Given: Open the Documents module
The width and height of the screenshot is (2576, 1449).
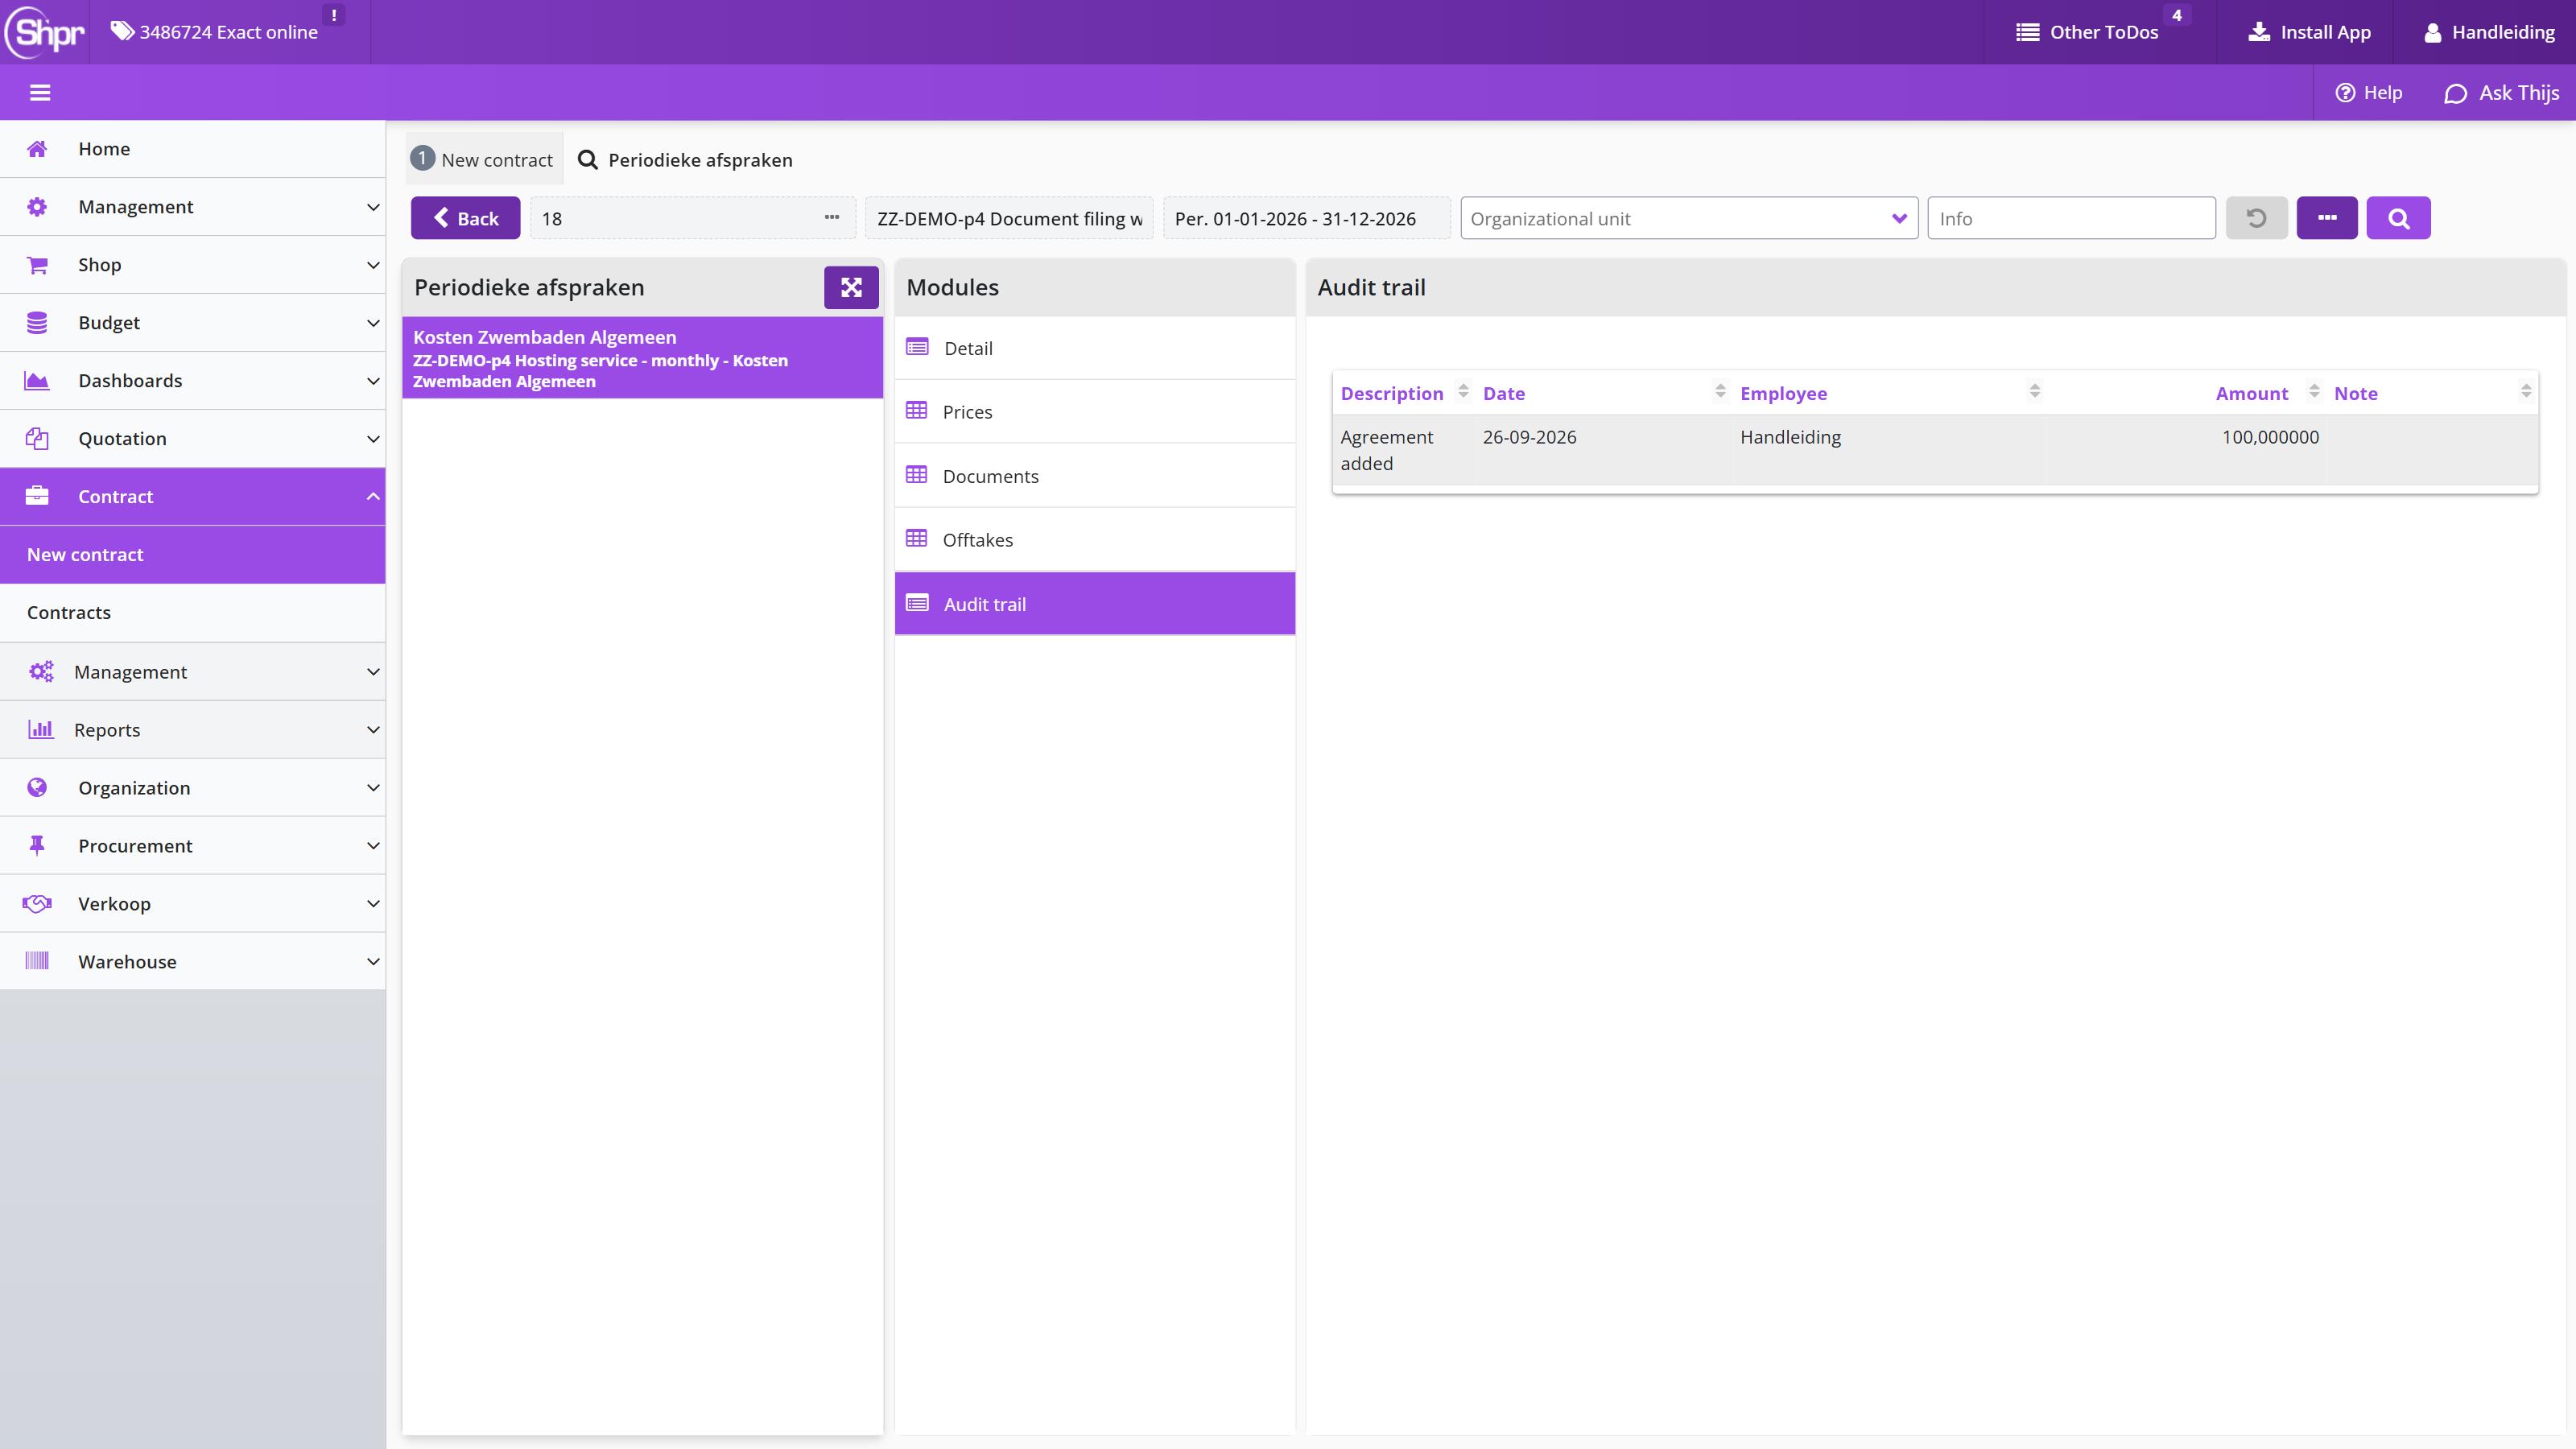Looking at the screenshot, I should pyautogui.click(x=1095, y=476).
